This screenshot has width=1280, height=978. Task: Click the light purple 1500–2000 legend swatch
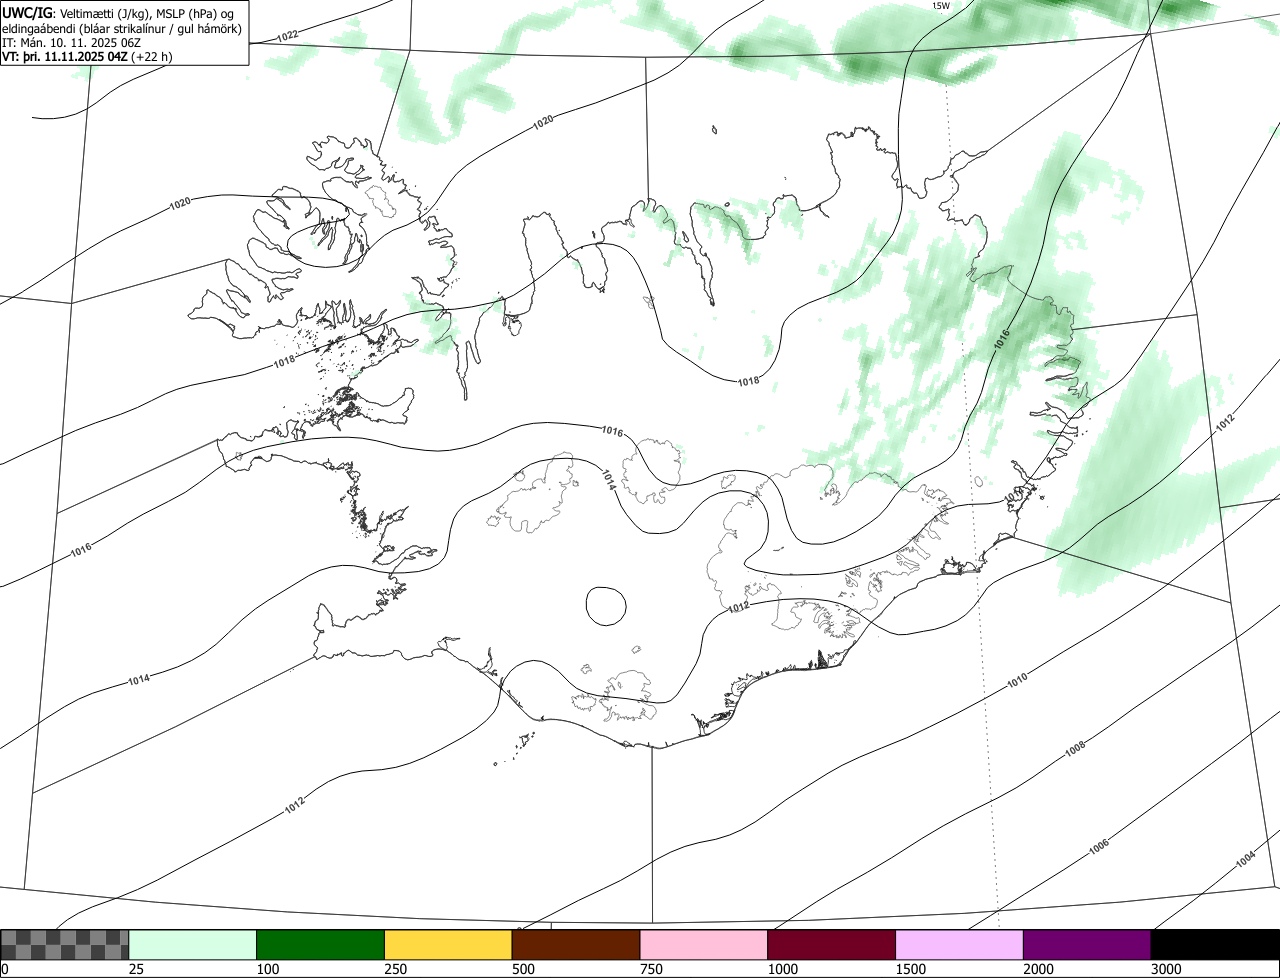[960, 944]
